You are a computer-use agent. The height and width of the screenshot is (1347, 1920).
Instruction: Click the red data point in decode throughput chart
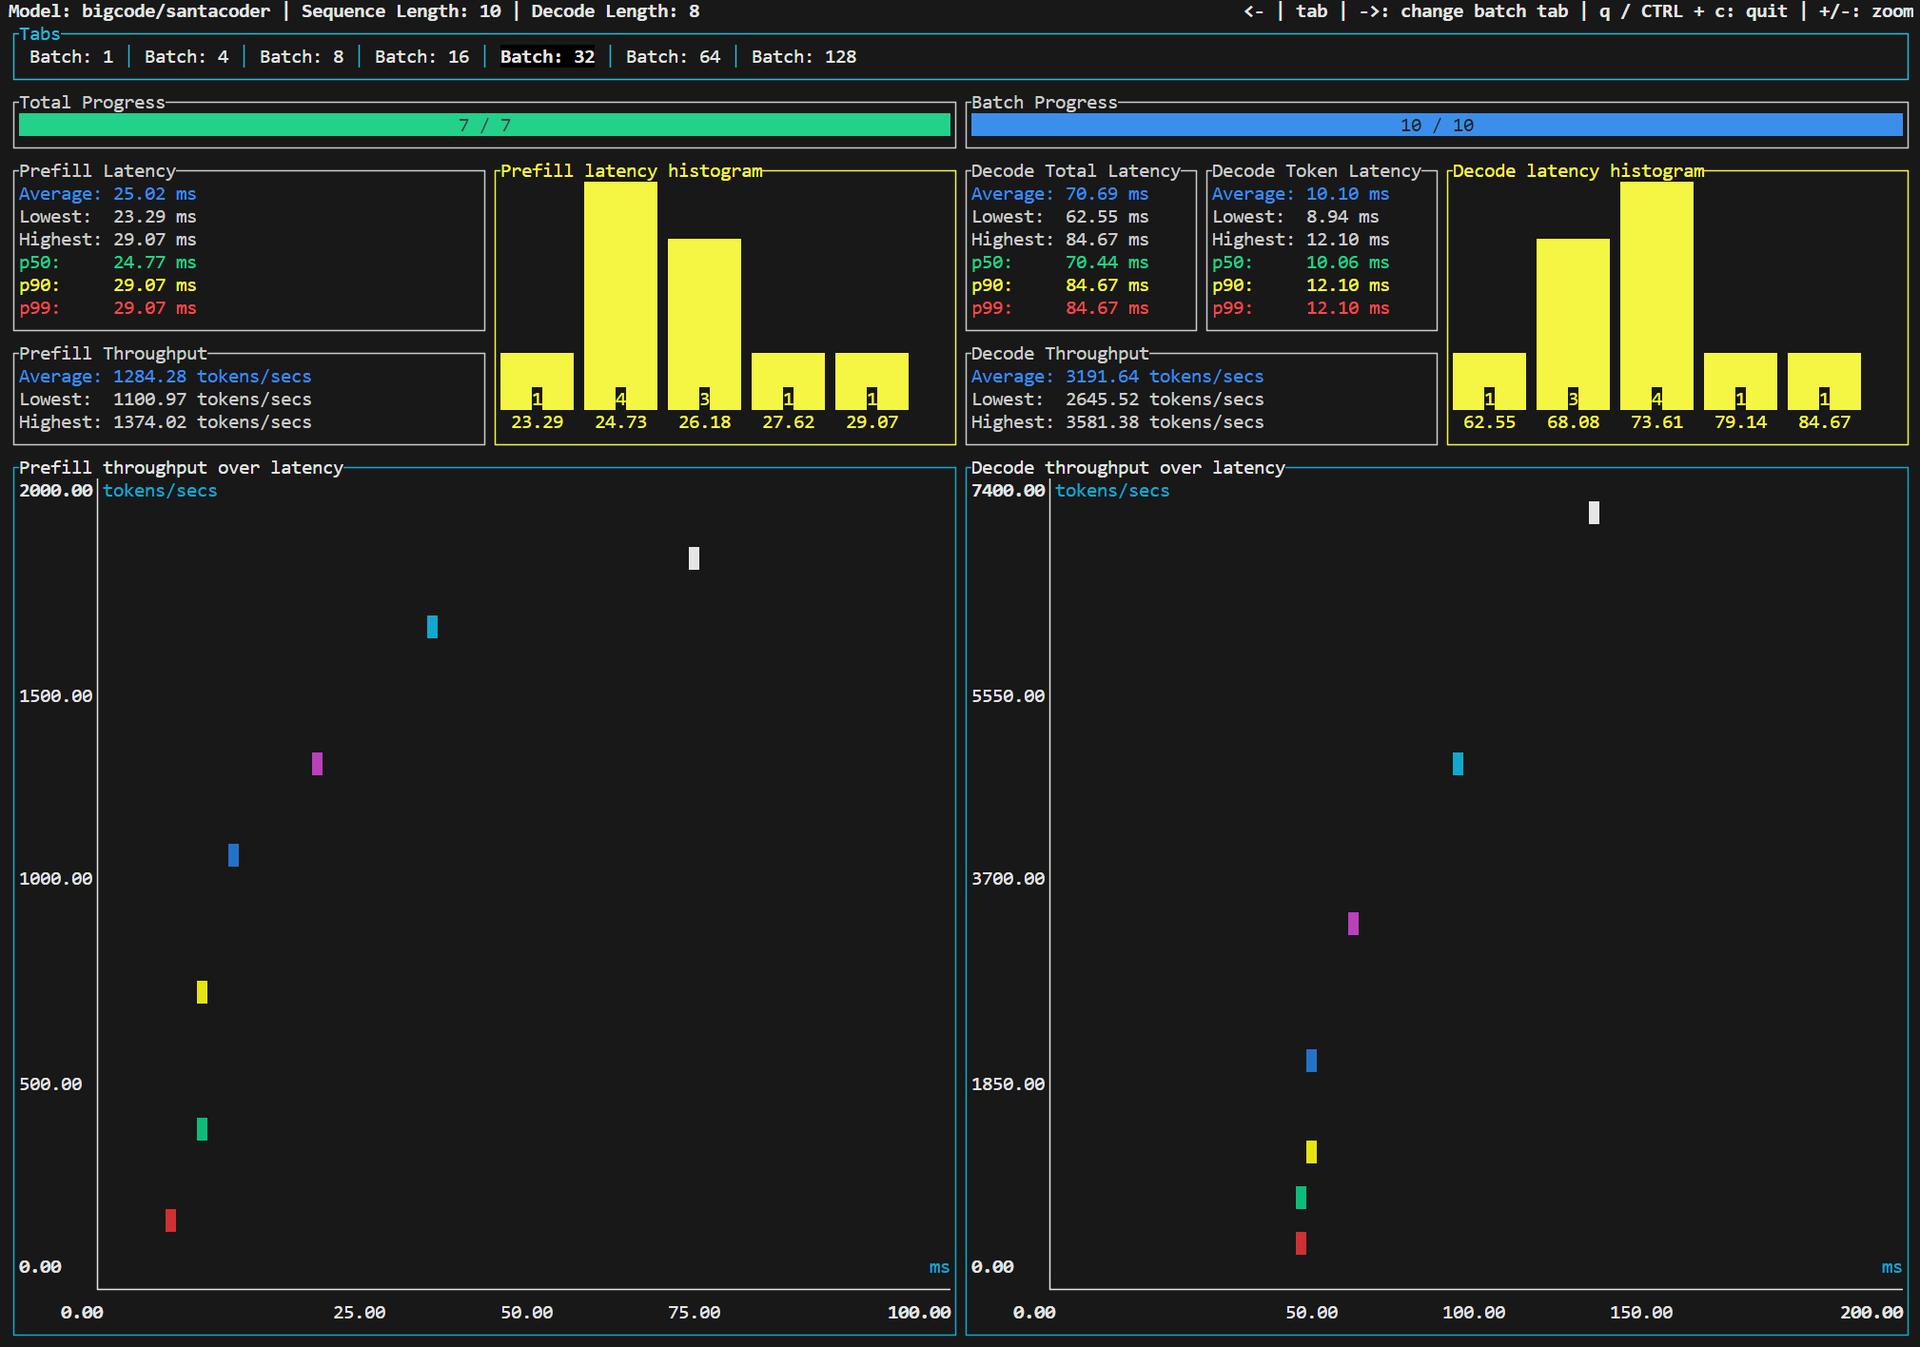[x=1301, y=1243]
